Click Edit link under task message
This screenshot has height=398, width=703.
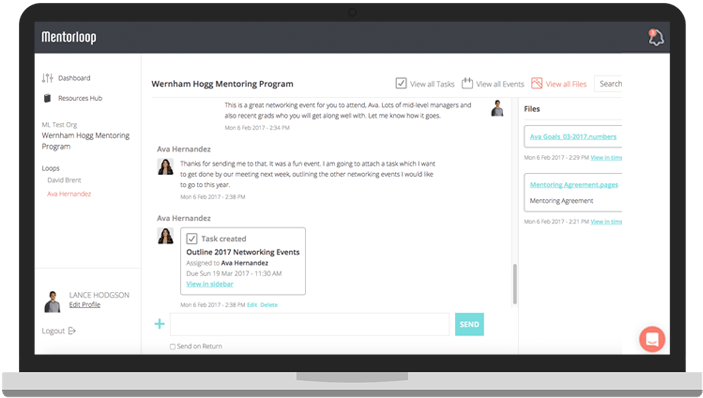coord(252,305)
